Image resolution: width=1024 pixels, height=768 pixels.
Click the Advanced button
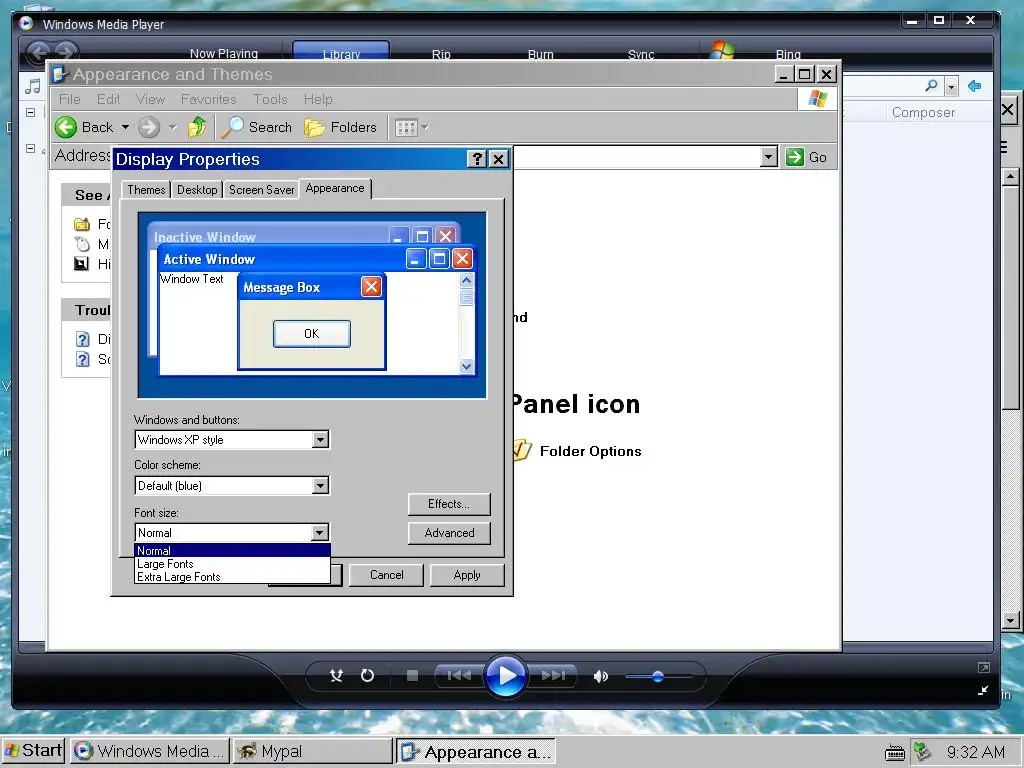coord(449,533)
